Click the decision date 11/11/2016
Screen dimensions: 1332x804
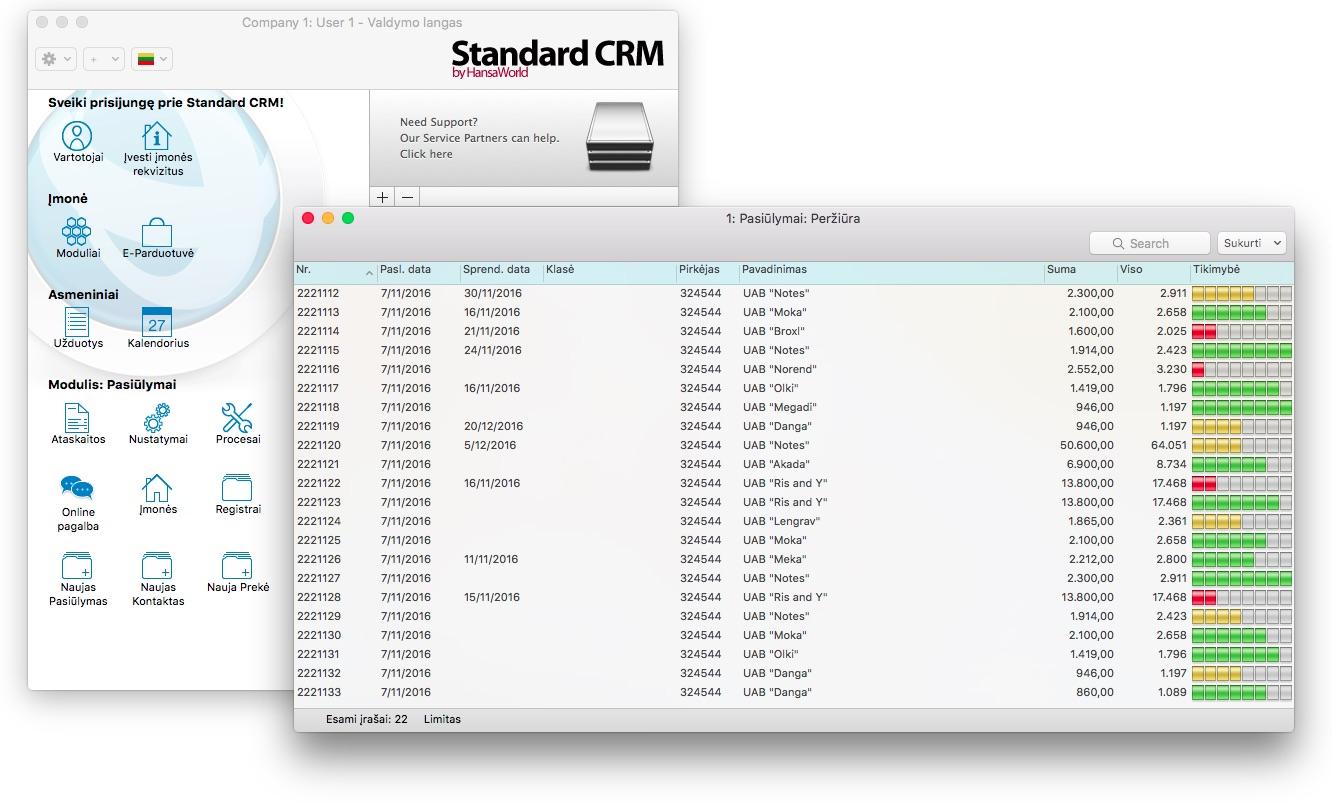click(491, 559)
